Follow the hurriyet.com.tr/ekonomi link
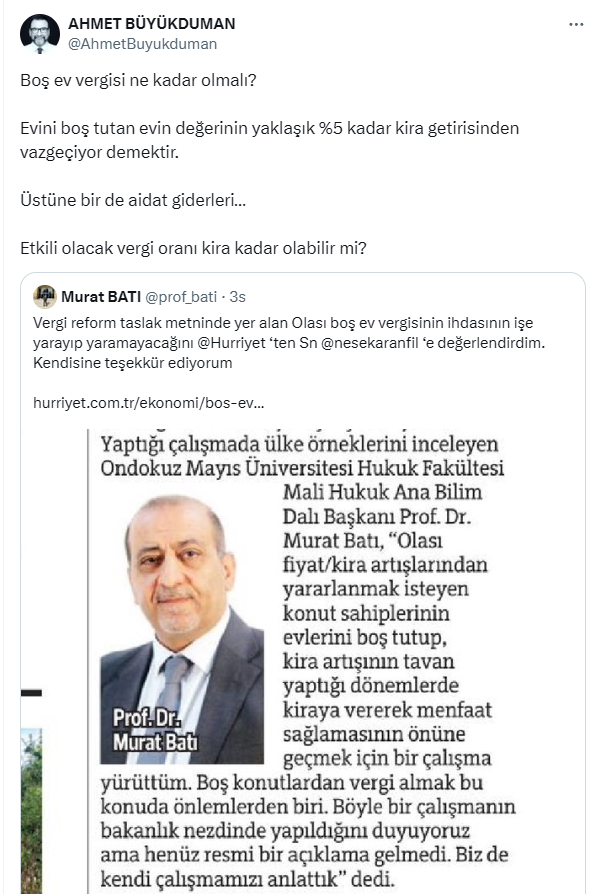Viewport: 601px width, 894px height. point(148,403)
